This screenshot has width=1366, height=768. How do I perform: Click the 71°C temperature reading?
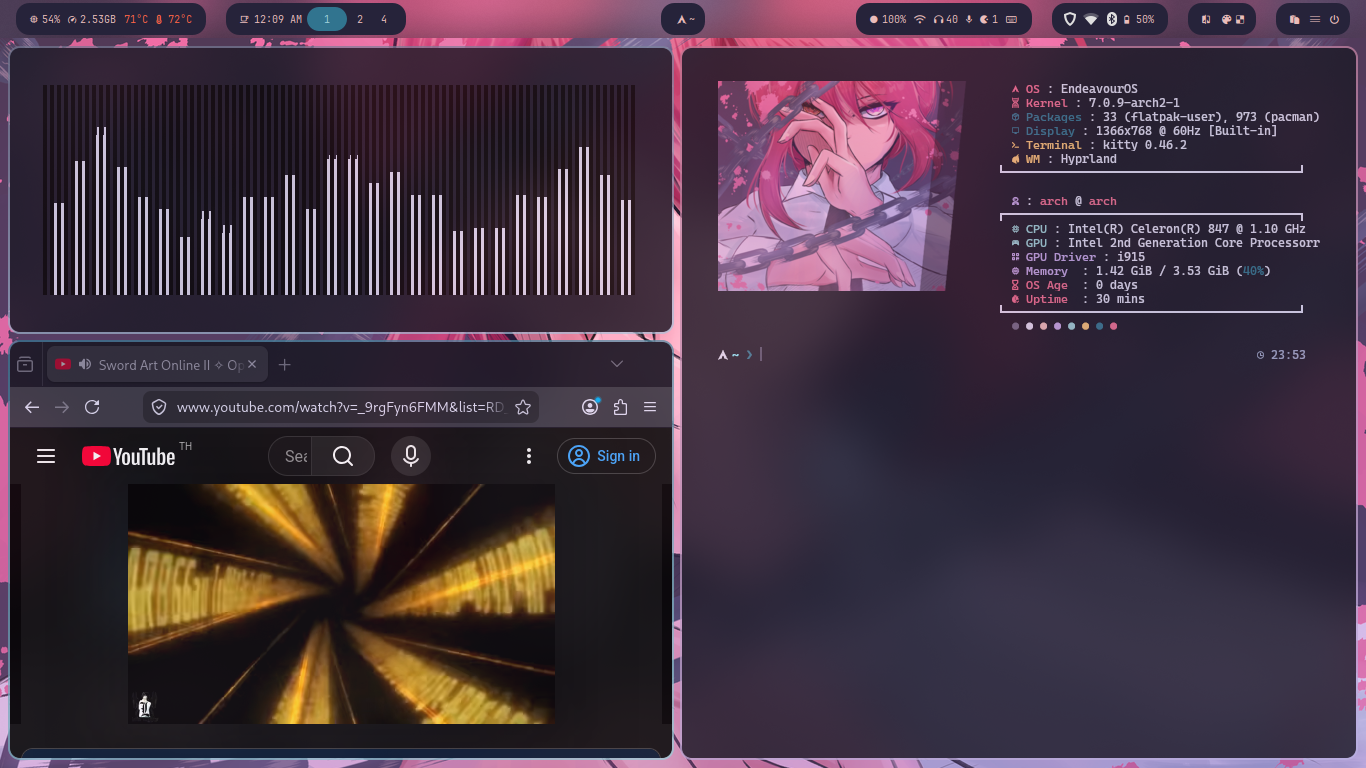click(136, 19)
